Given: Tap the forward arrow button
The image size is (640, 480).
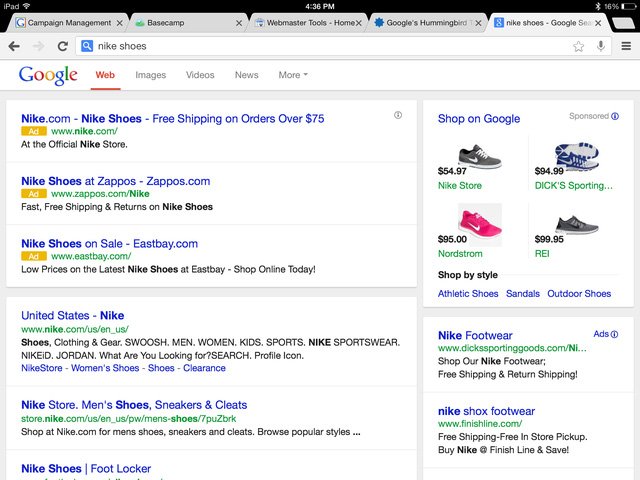Looking at the screenshot, I should pos(38,46).
